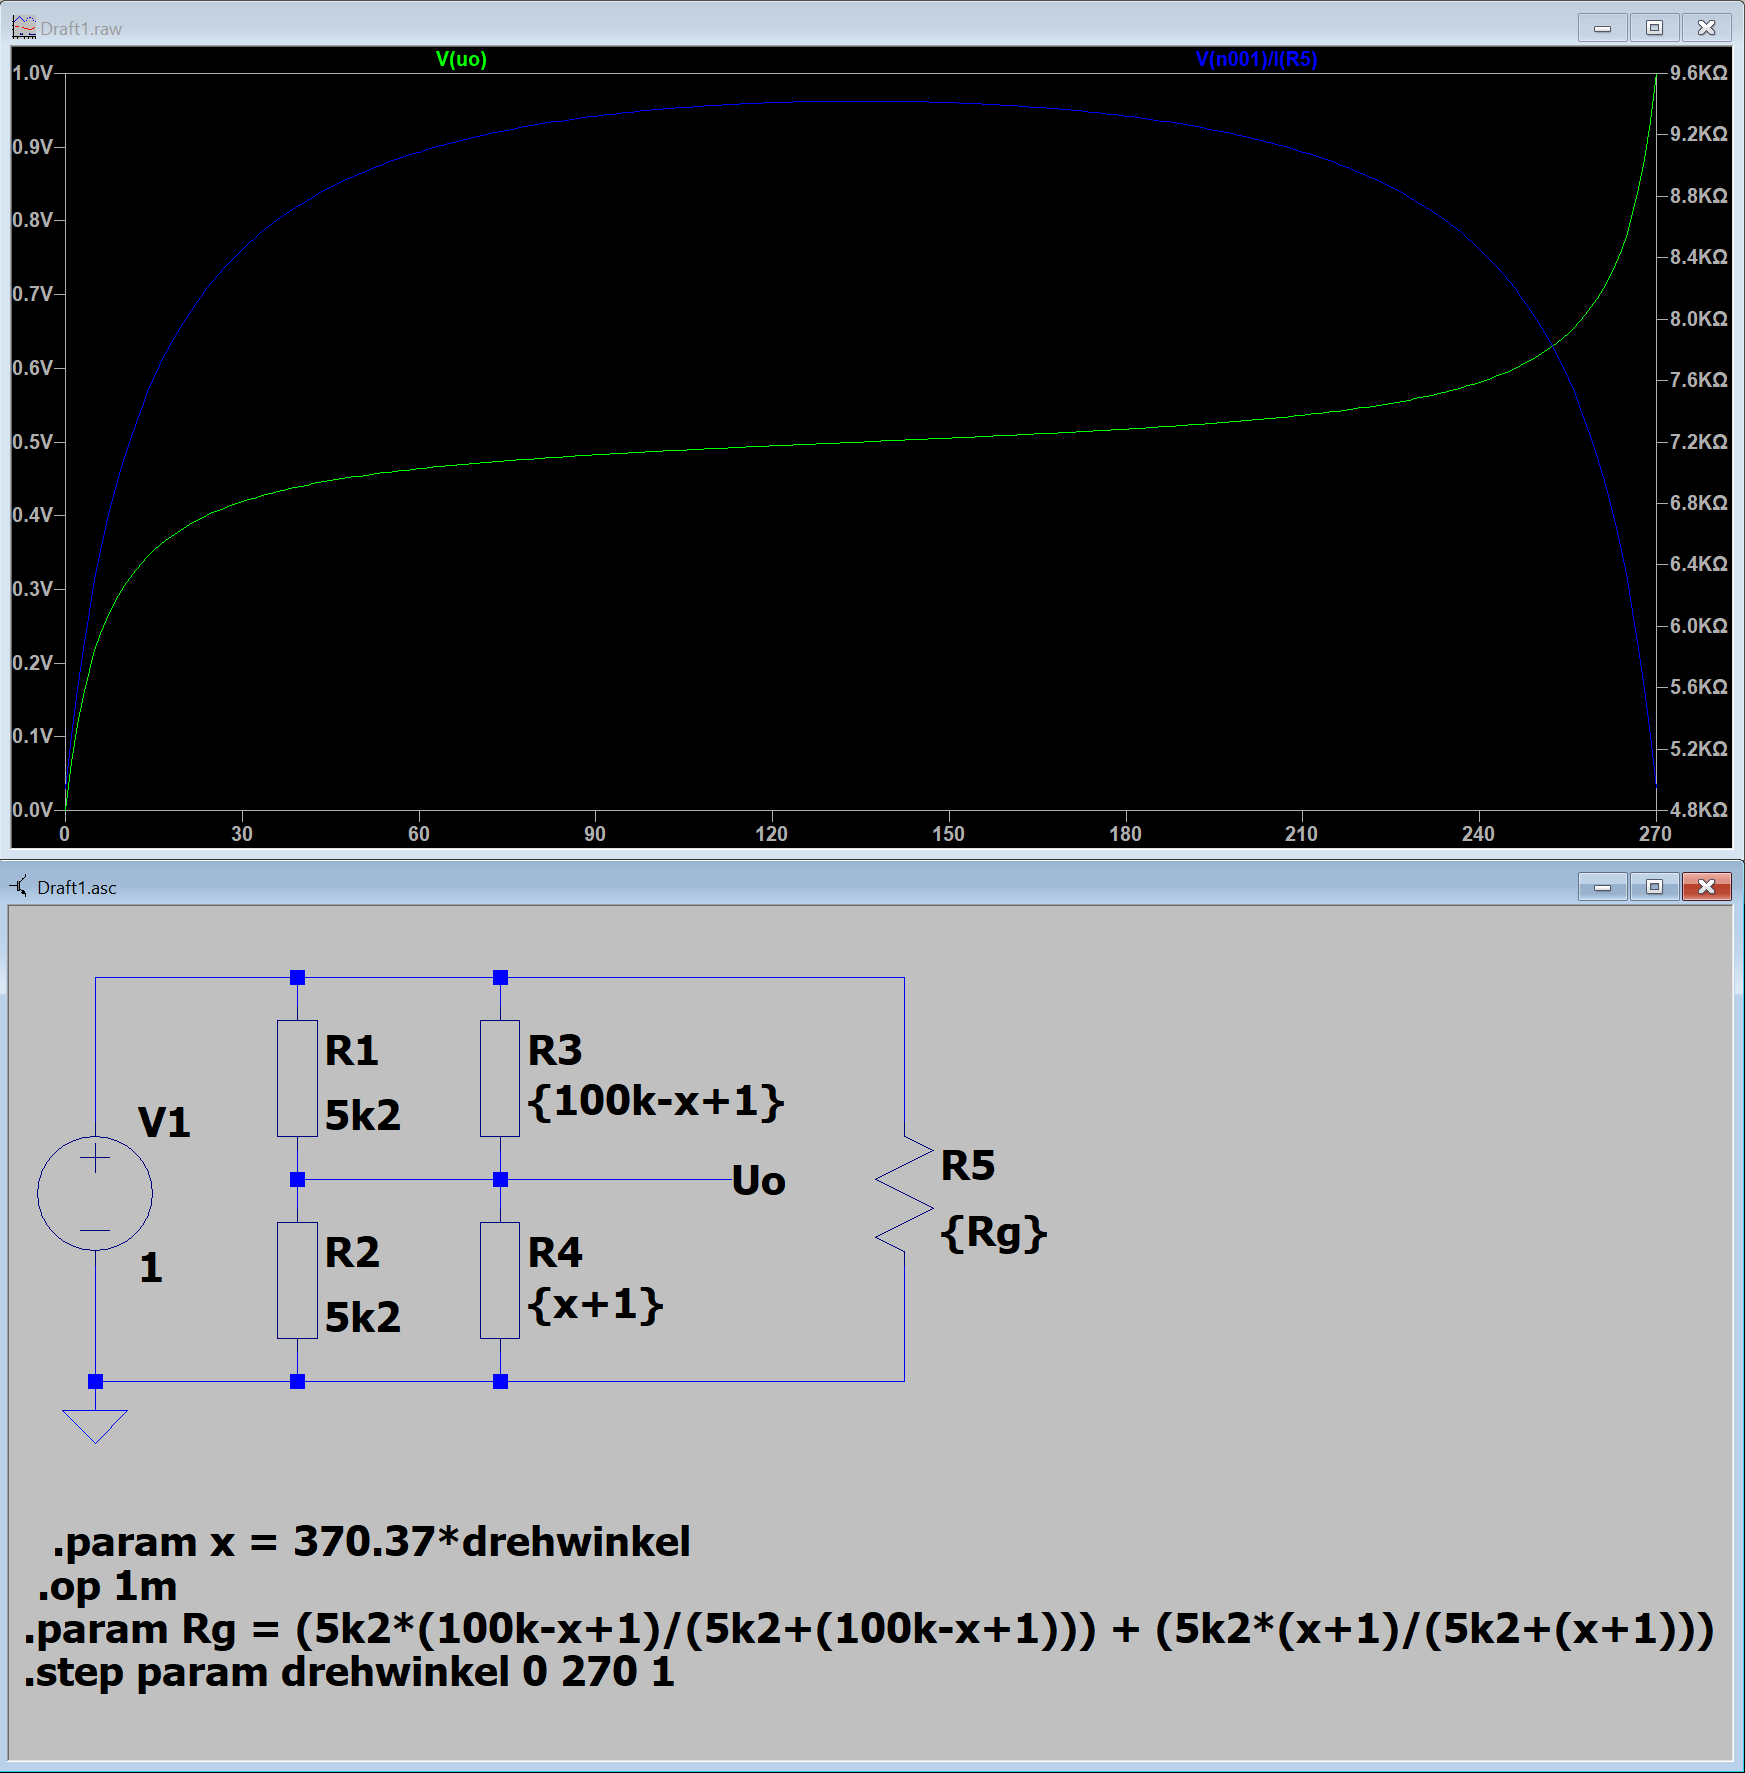Click the Draft1.asc window icon
Screen dimensions: 1745x1773
pyautogui.click(x=19, y=886)
